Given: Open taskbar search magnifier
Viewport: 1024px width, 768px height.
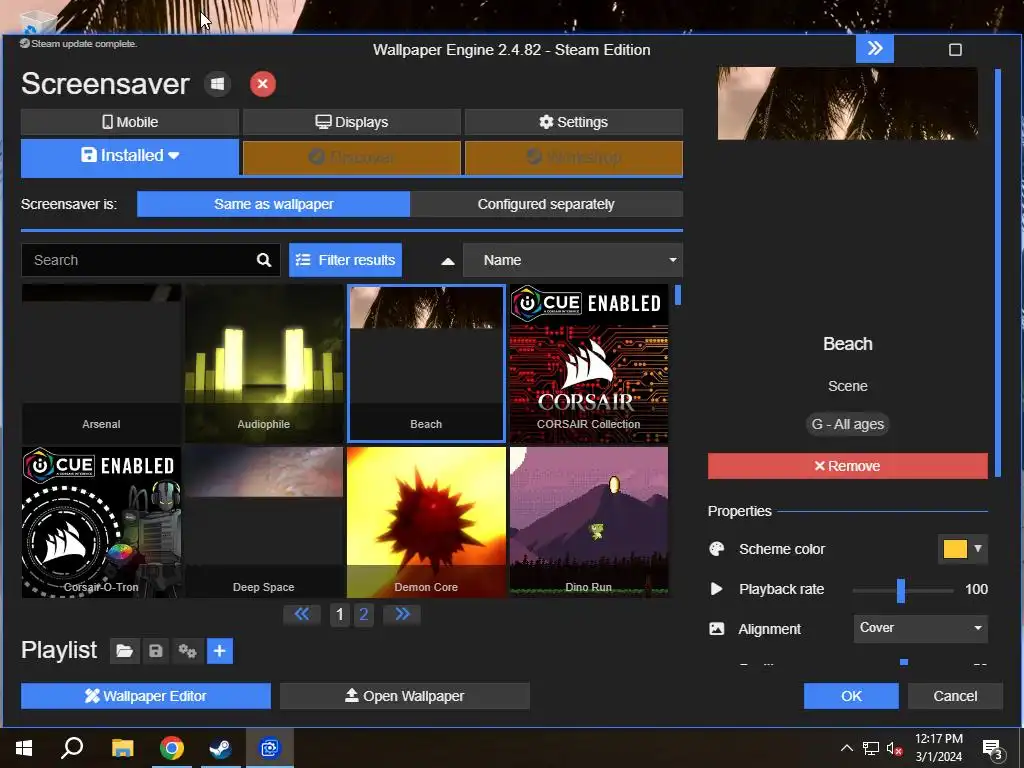Looking at the screenshot, I should point(72,748).
